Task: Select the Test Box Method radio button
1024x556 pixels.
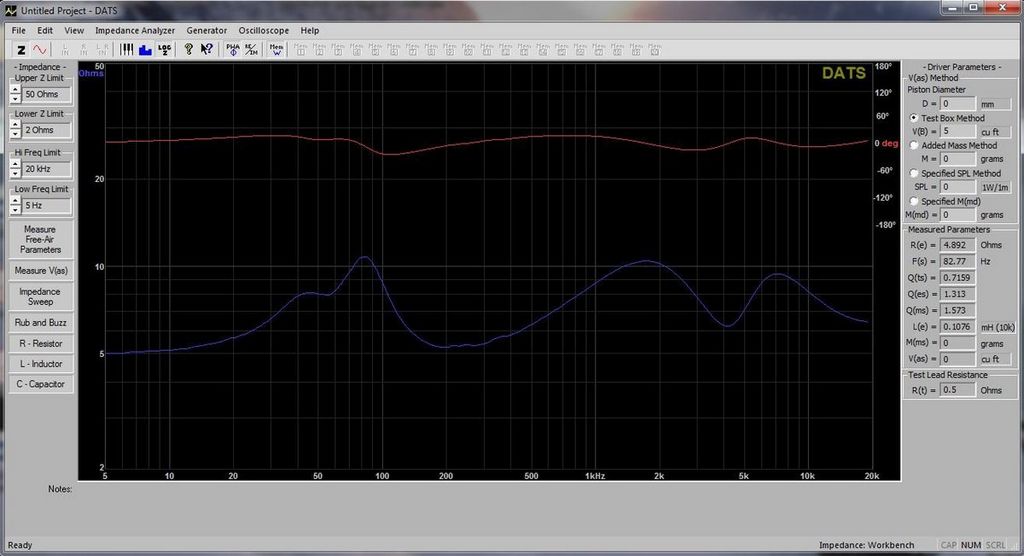Action: [914, 118]
